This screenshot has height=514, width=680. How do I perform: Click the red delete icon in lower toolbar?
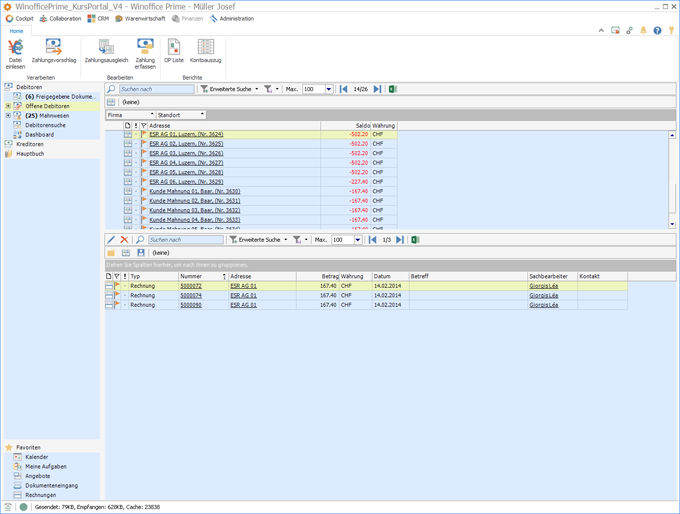125,240
